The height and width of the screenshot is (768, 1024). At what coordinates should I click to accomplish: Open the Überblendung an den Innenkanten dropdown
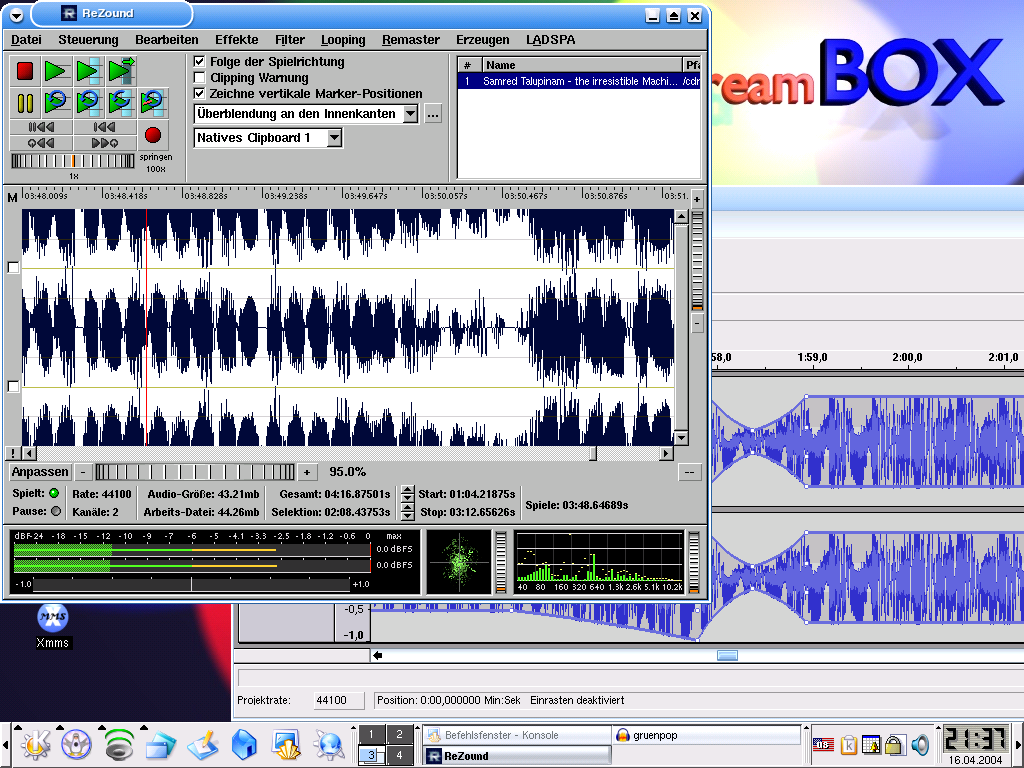(410, 114)
